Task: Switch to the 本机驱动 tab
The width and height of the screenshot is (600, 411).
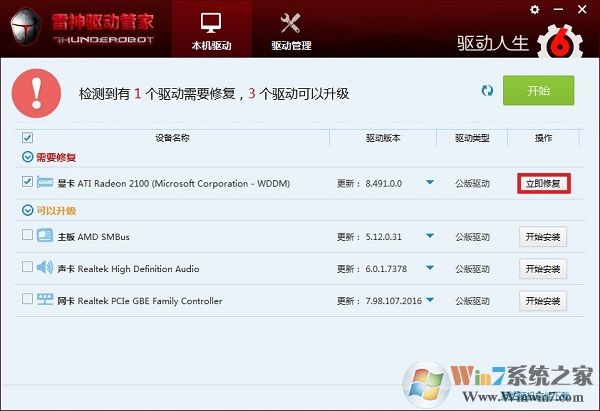Action: click(212, 29)
